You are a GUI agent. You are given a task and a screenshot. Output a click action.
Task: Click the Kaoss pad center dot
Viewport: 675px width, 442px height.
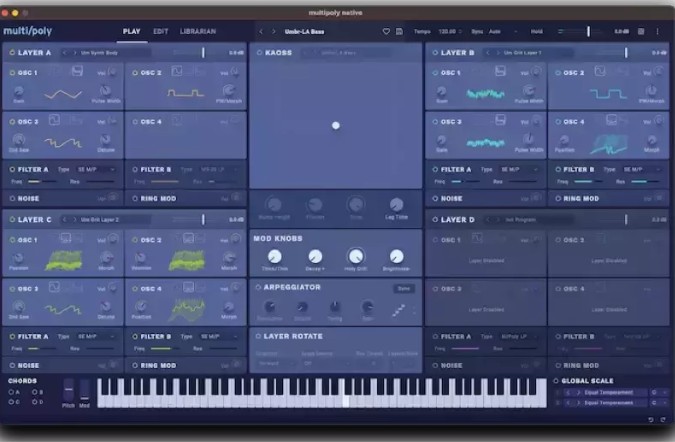[x=335, y=125]
